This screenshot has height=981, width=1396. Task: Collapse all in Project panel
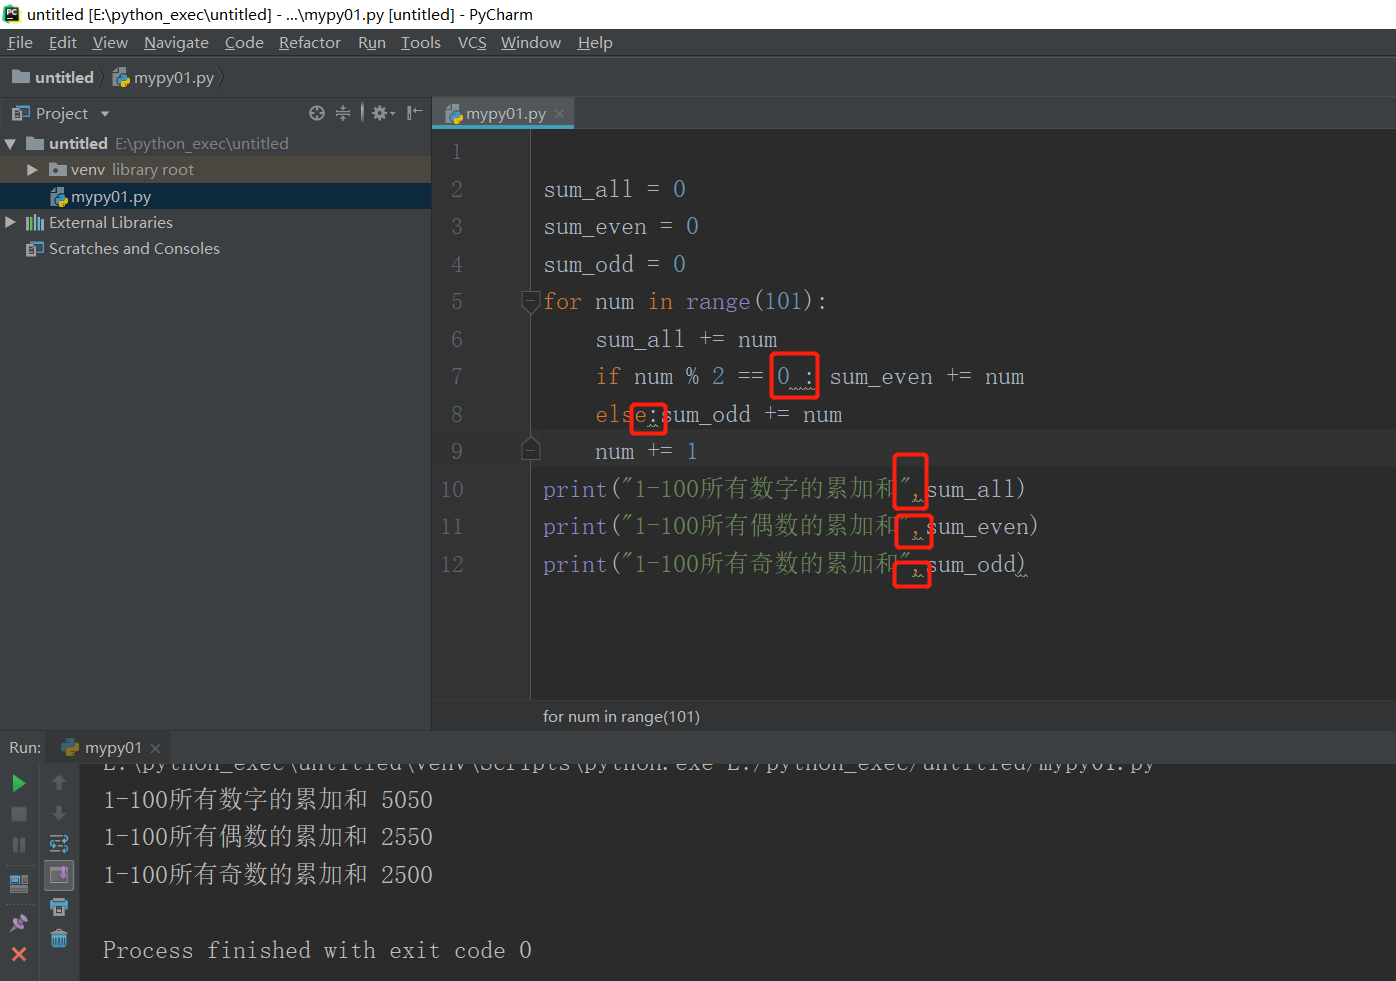(x=343, y=113)
